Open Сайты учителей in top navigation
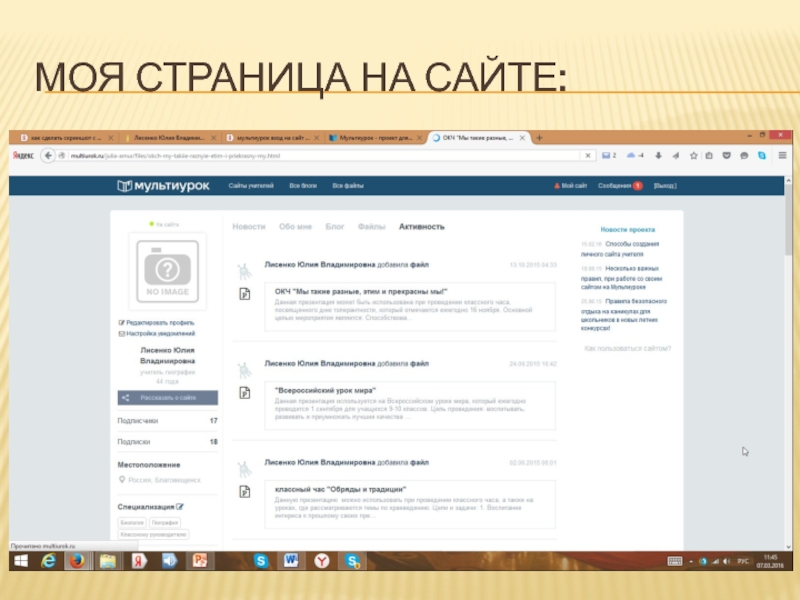The width and height of the screenshot is (800, 600). pos(251,186)
